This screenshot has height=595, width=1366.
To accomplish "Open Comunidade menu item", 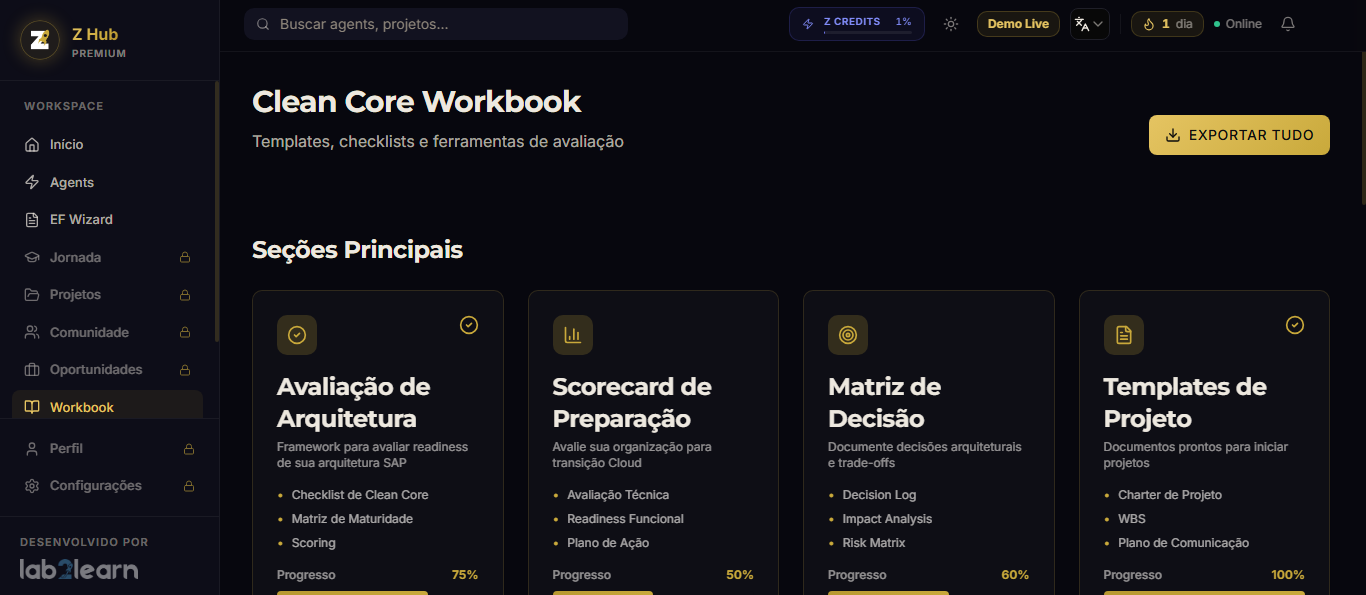I will (x=108, y=332).
